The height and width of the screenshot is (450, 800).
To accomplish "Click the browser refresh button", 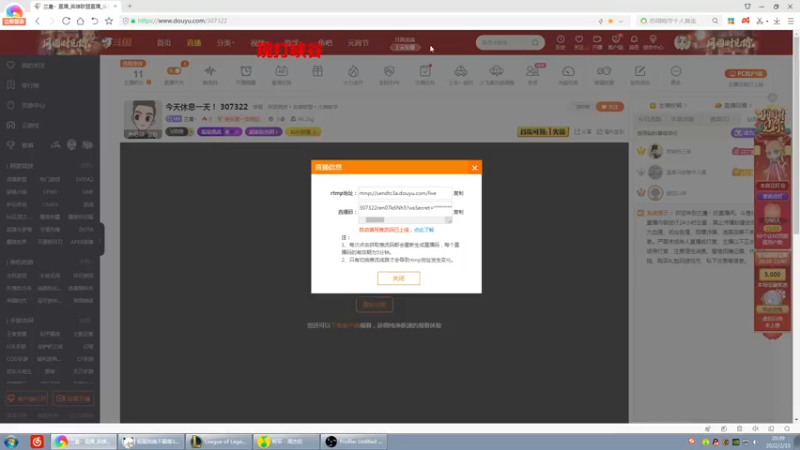I will tap(66, 21).
